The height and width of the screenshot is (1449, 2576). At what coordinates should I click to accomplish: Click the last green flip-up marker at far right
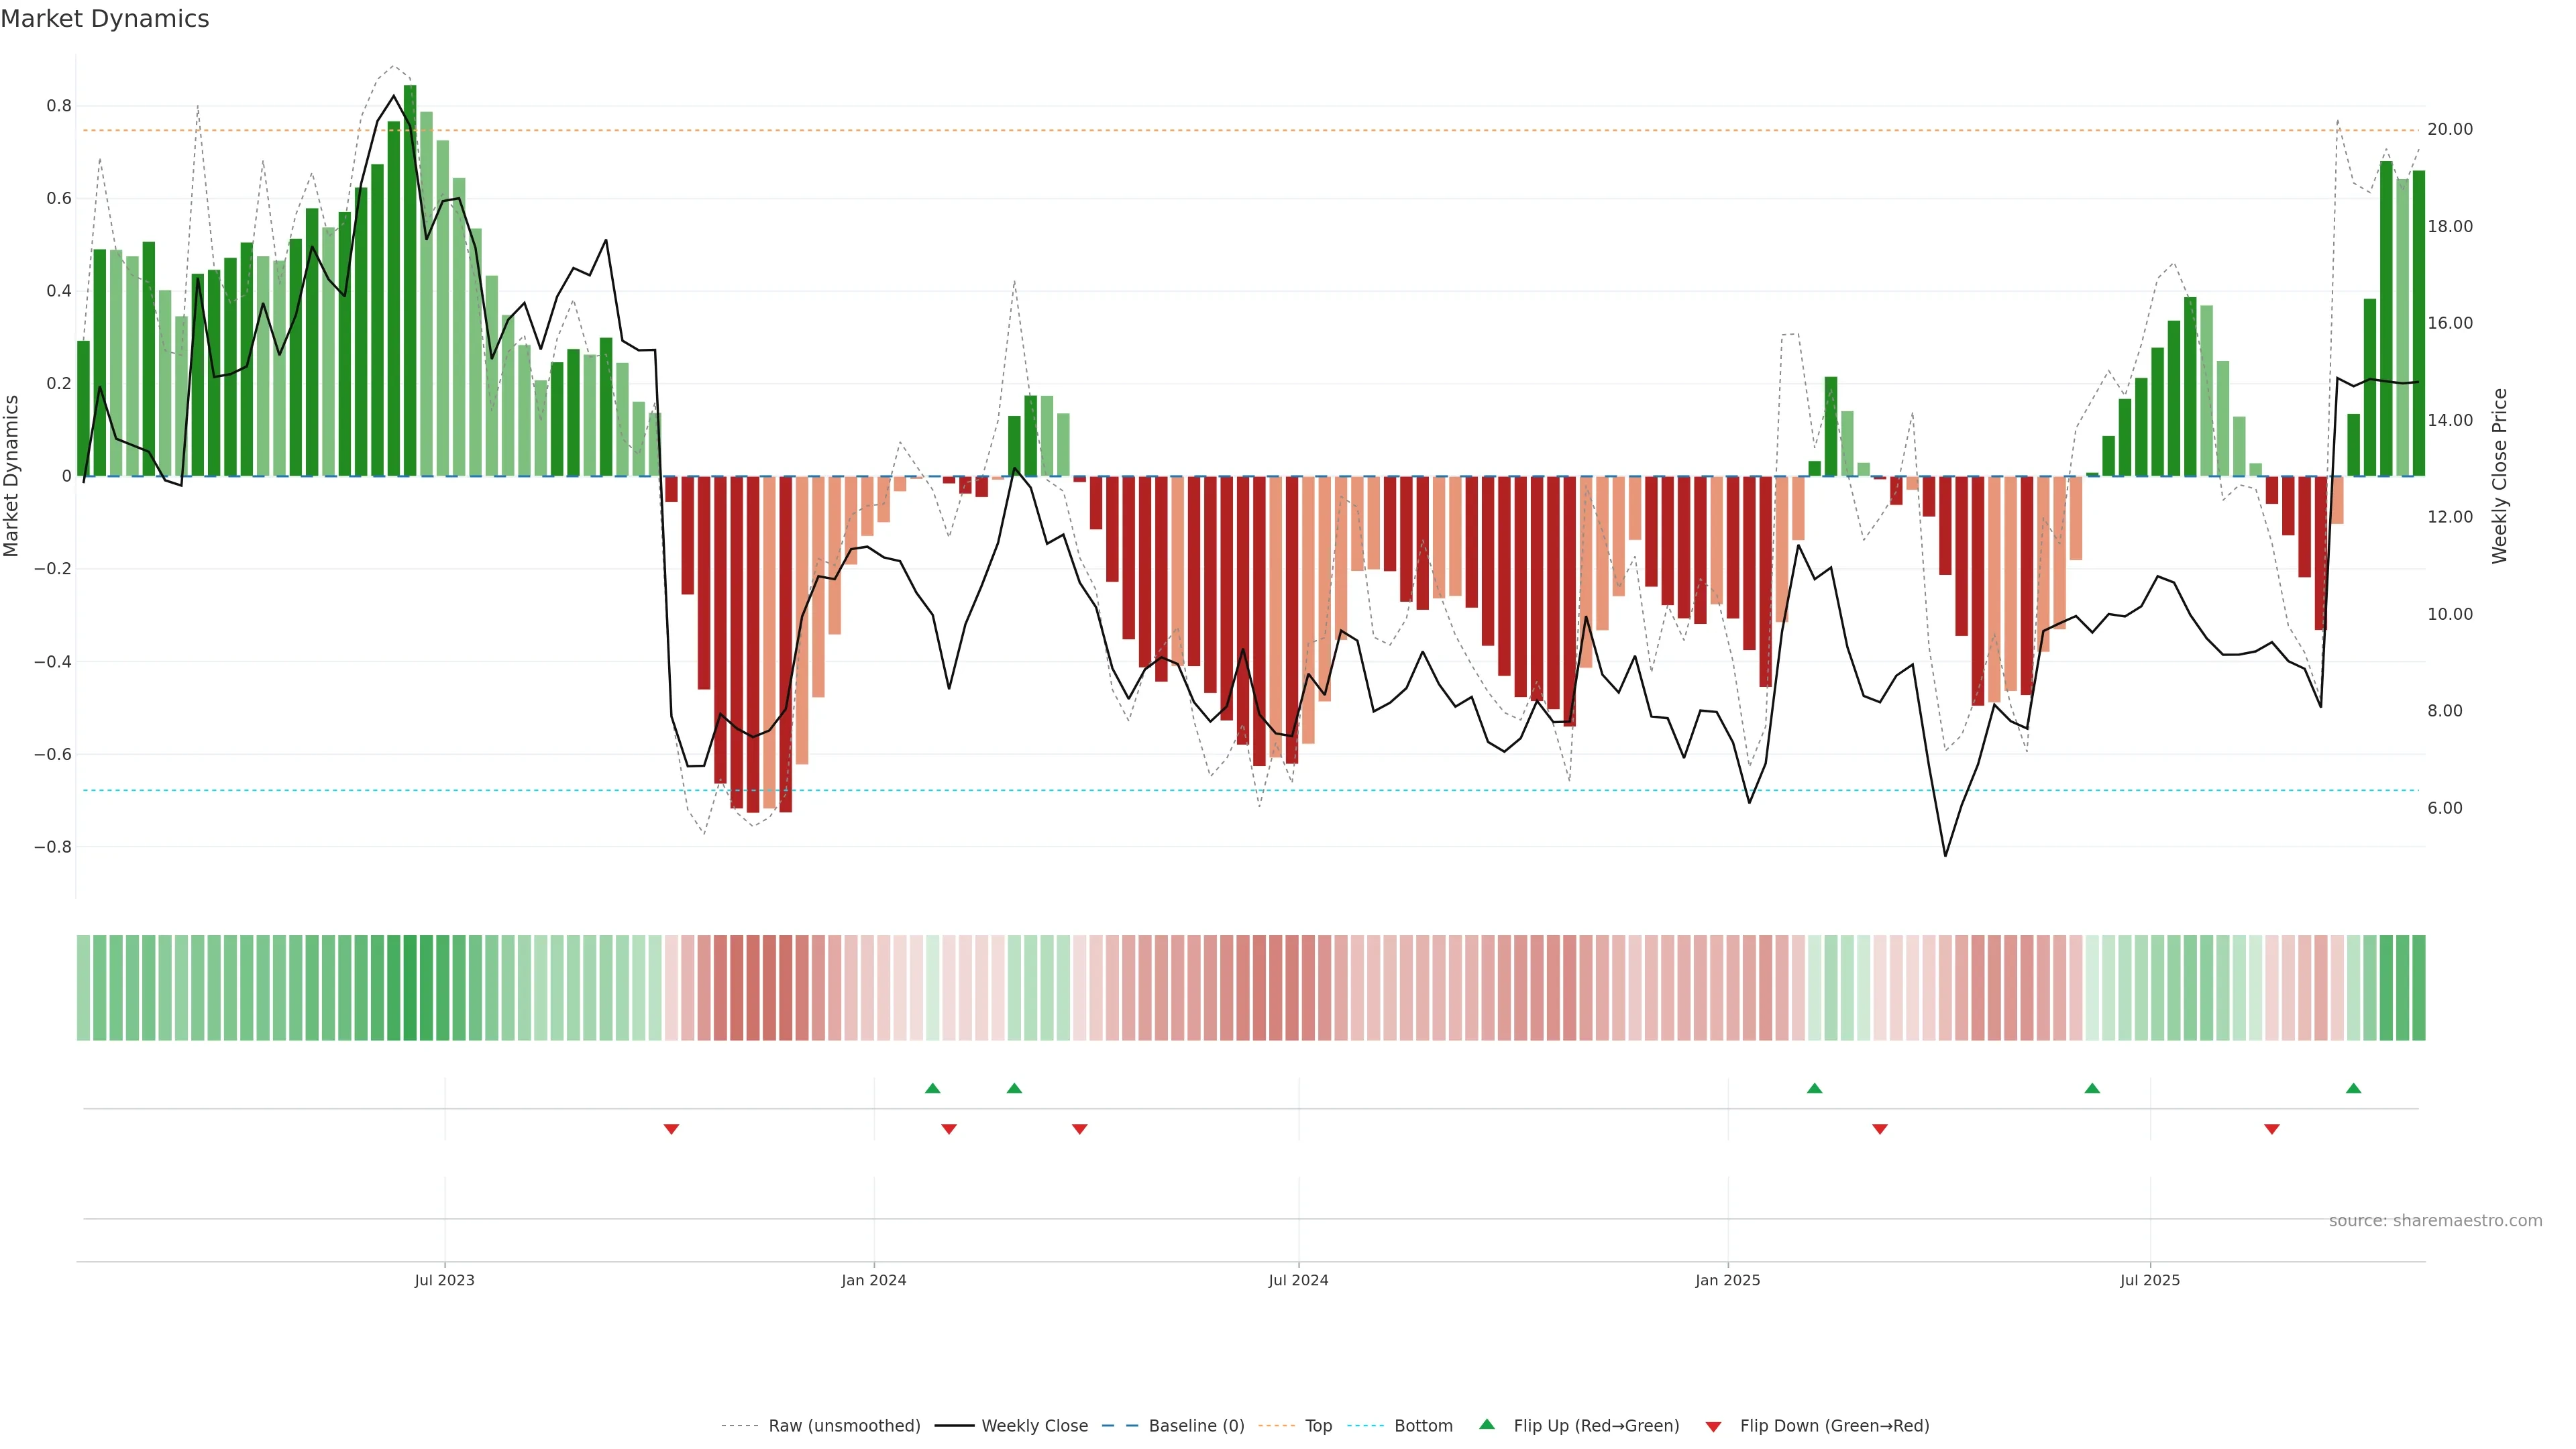pyautogui.click(x=2353, y=1088)
